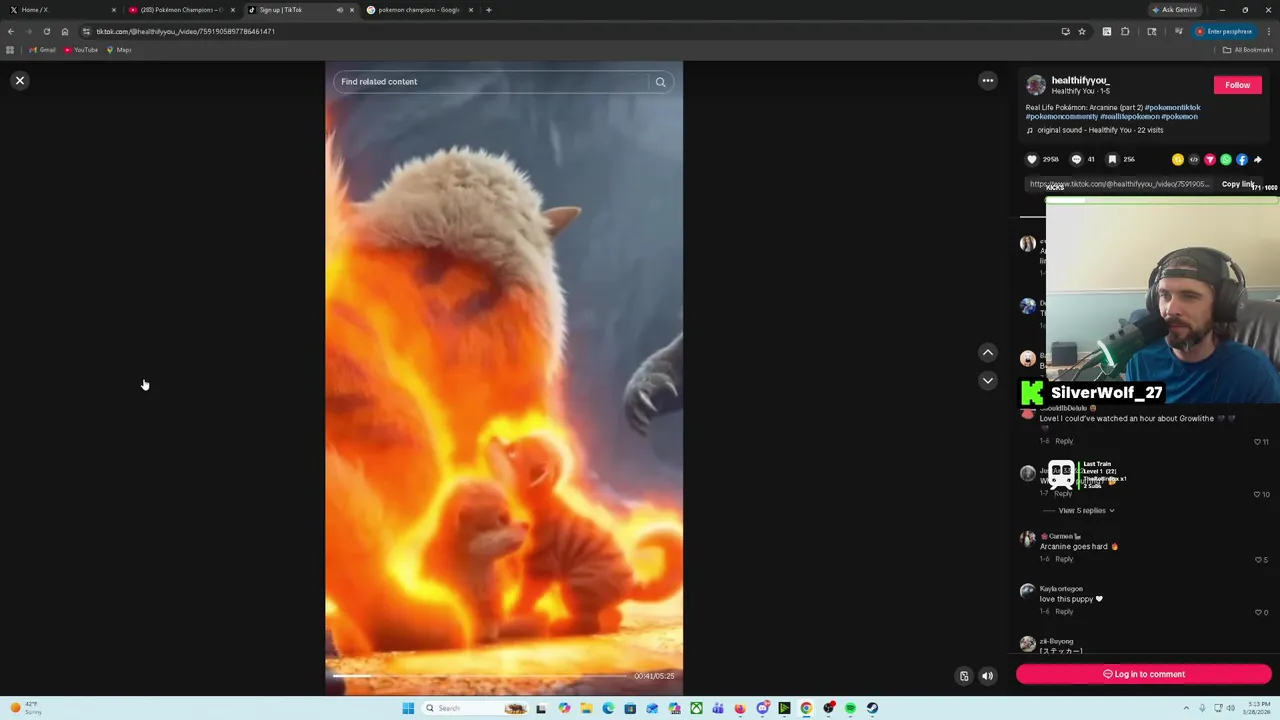The image size is (1280, 720).
Task: Open comments via speech bubble icon
Action: (x=1076, y=159)
